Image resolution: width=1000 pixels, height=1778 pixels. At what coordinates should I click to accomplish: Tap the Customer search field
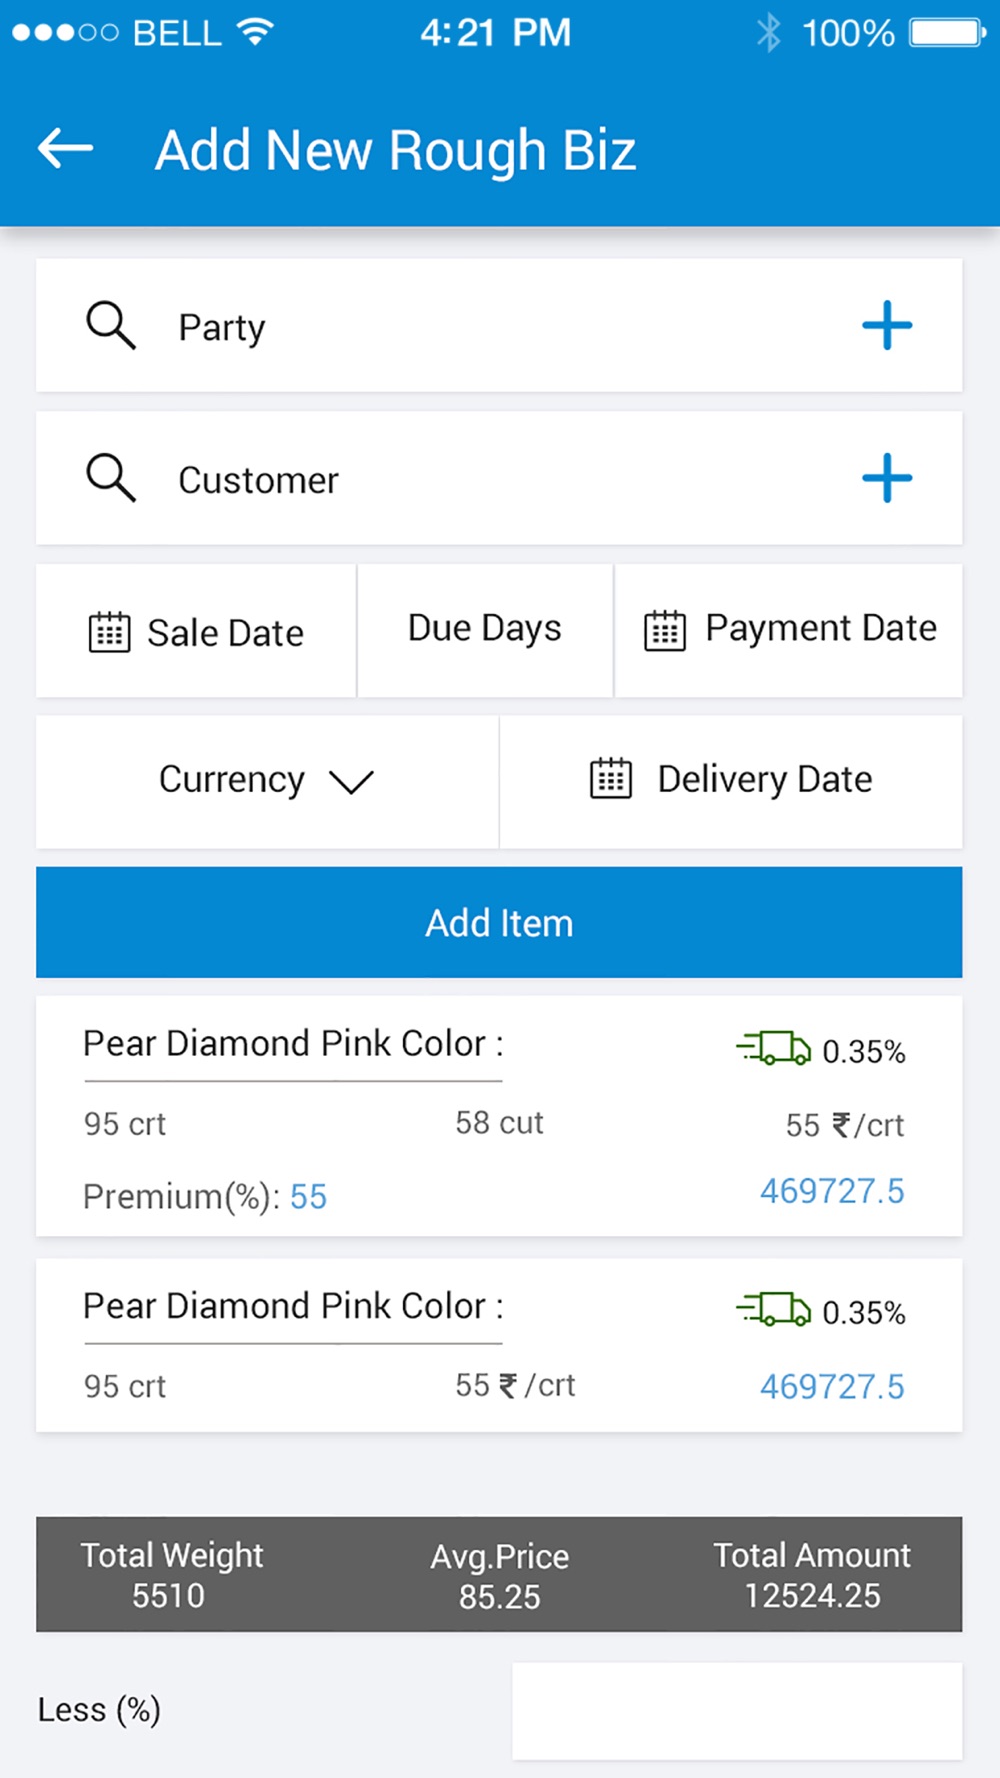point(499,478)
